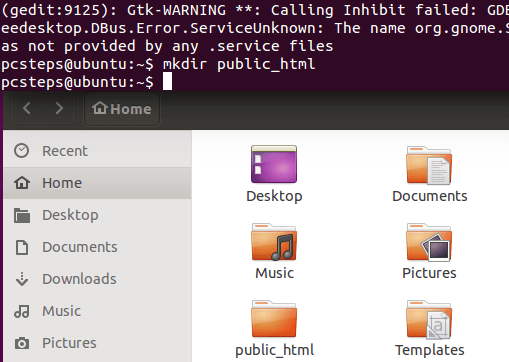509x362 pixels.
Task: Click the "Documents" label in file view
Action: click(x=430, y=196)
